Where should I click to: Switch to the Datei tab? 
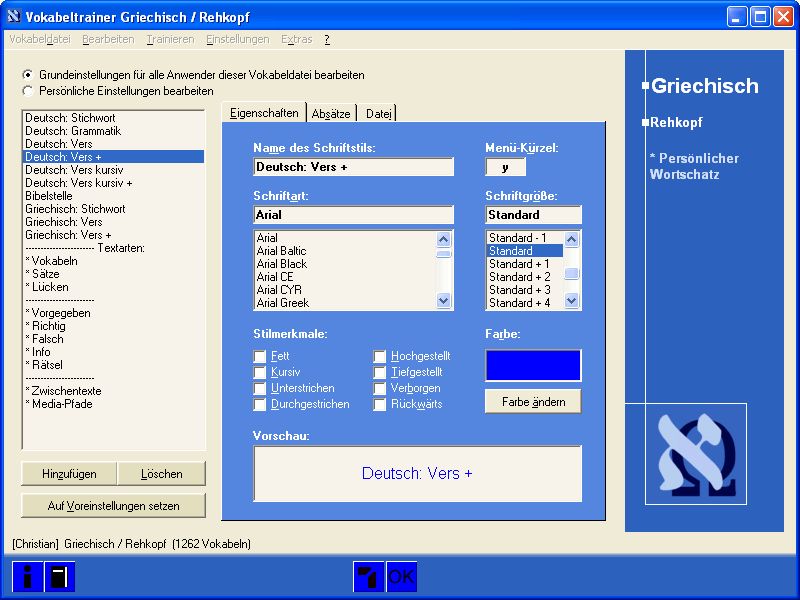(379, 114)
